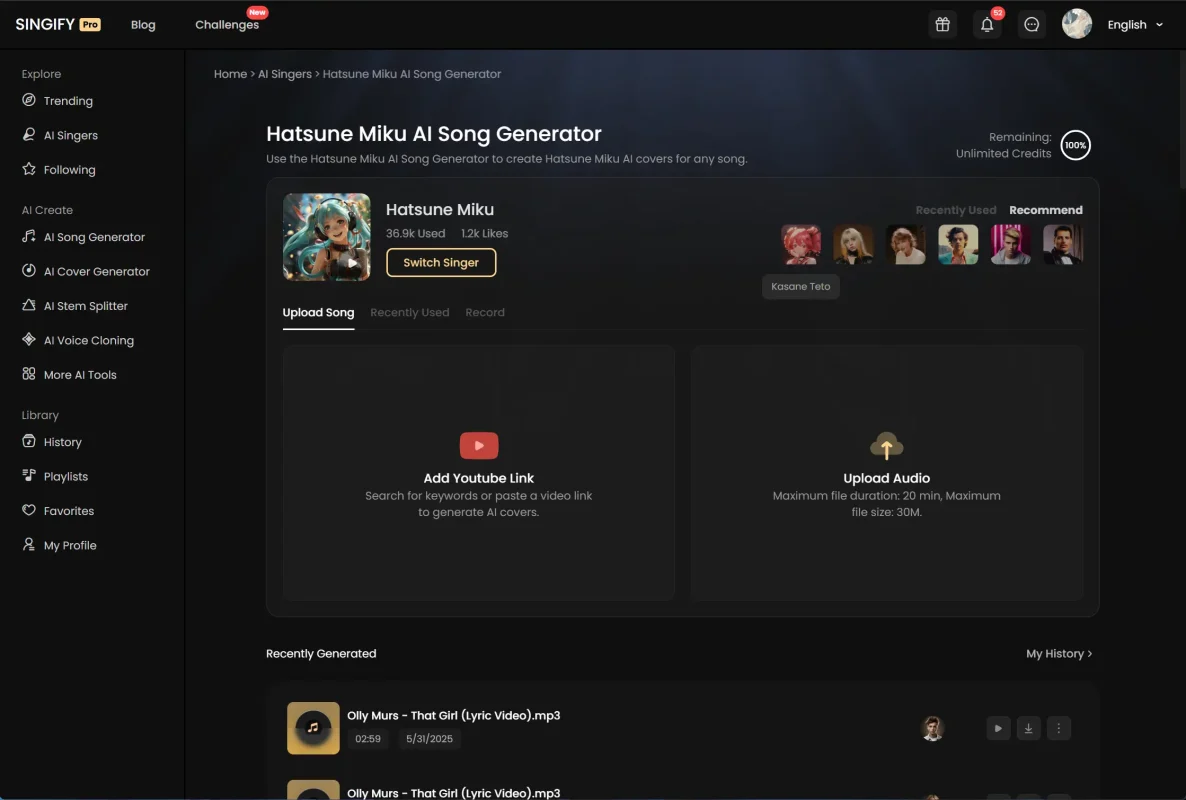Go to AI Singers breadcrumb link

pos(285,74)
